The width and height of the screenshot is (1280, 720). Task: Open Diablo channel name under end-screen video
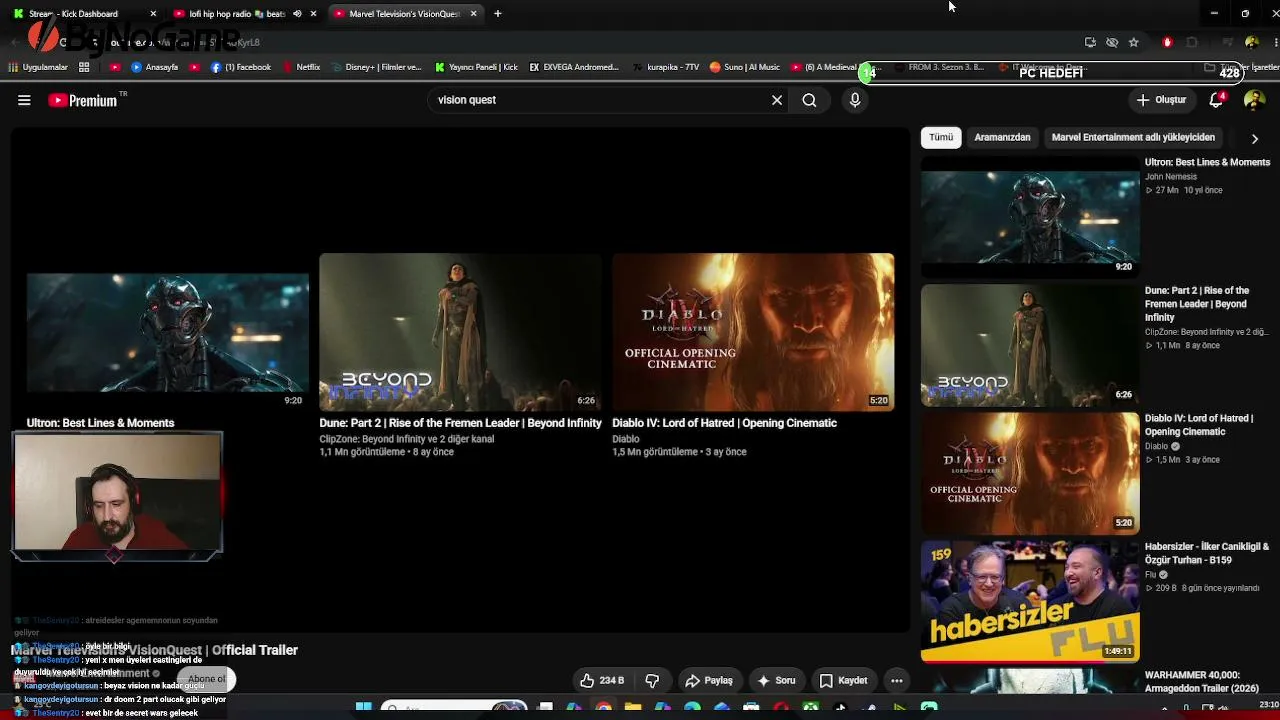point(626,439)
